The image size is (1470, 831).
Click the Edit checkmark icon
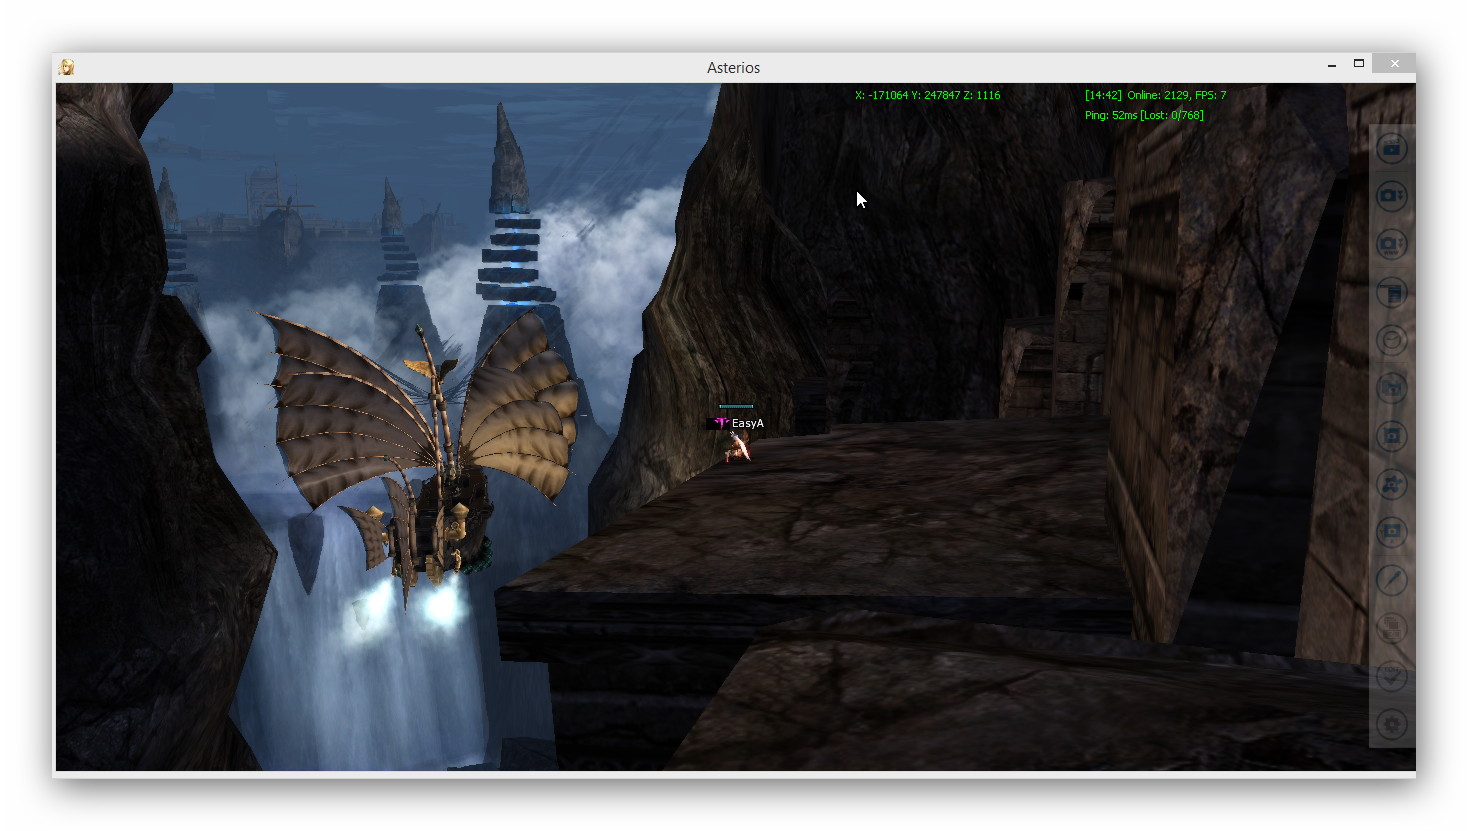click(1392, 676)
